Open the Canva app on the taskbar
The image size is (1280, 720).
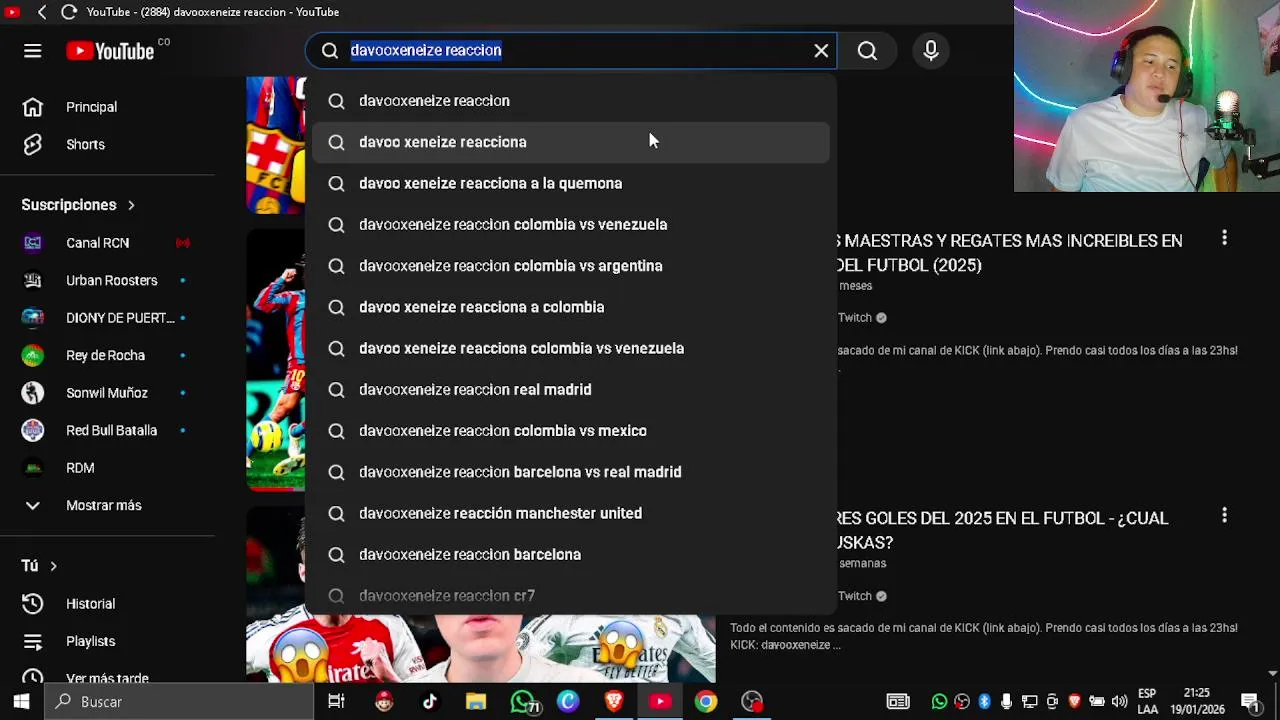click(x=568, y=702)
